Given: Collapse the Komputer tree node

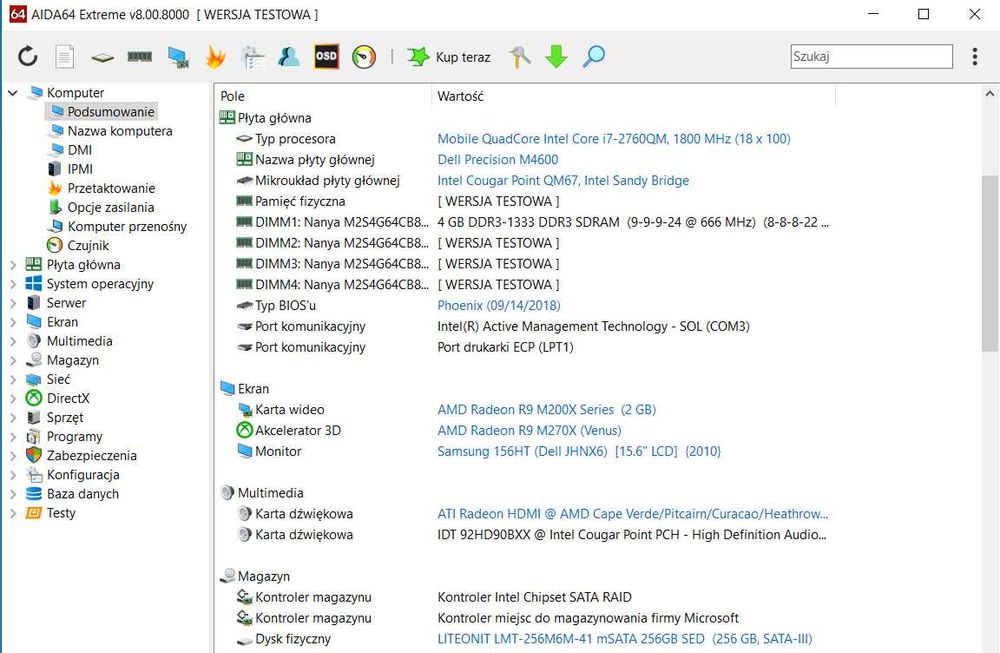Looking at the screenshot, I should 12,92.
